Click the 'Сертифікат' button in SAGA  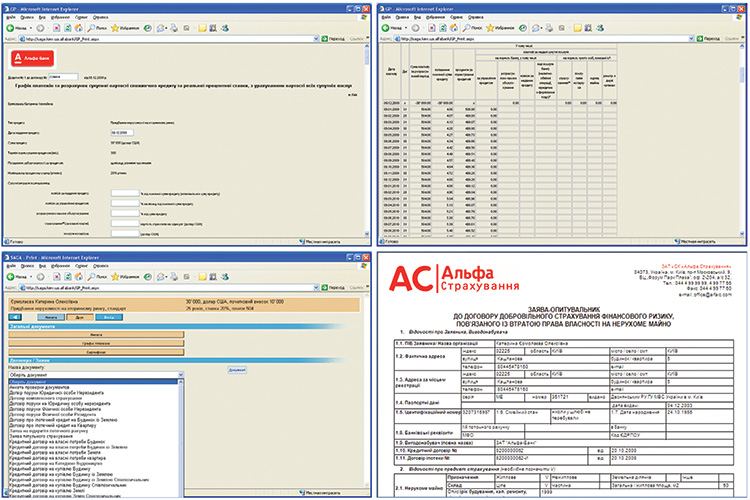(96, 352)
